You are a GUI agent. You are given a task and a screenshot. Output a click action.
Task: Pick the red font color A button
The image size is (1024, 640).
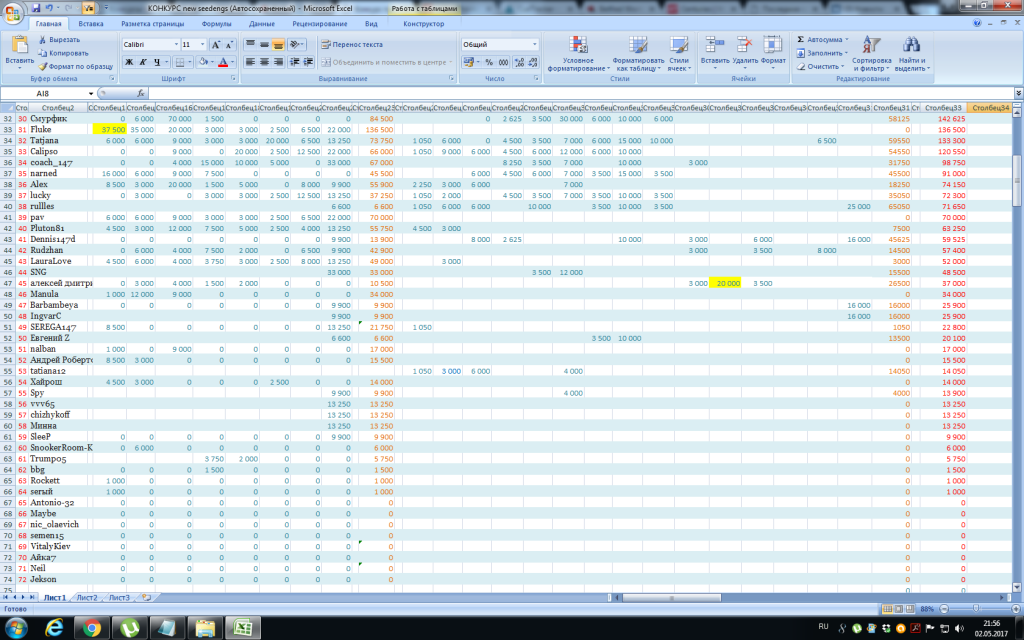223,62
